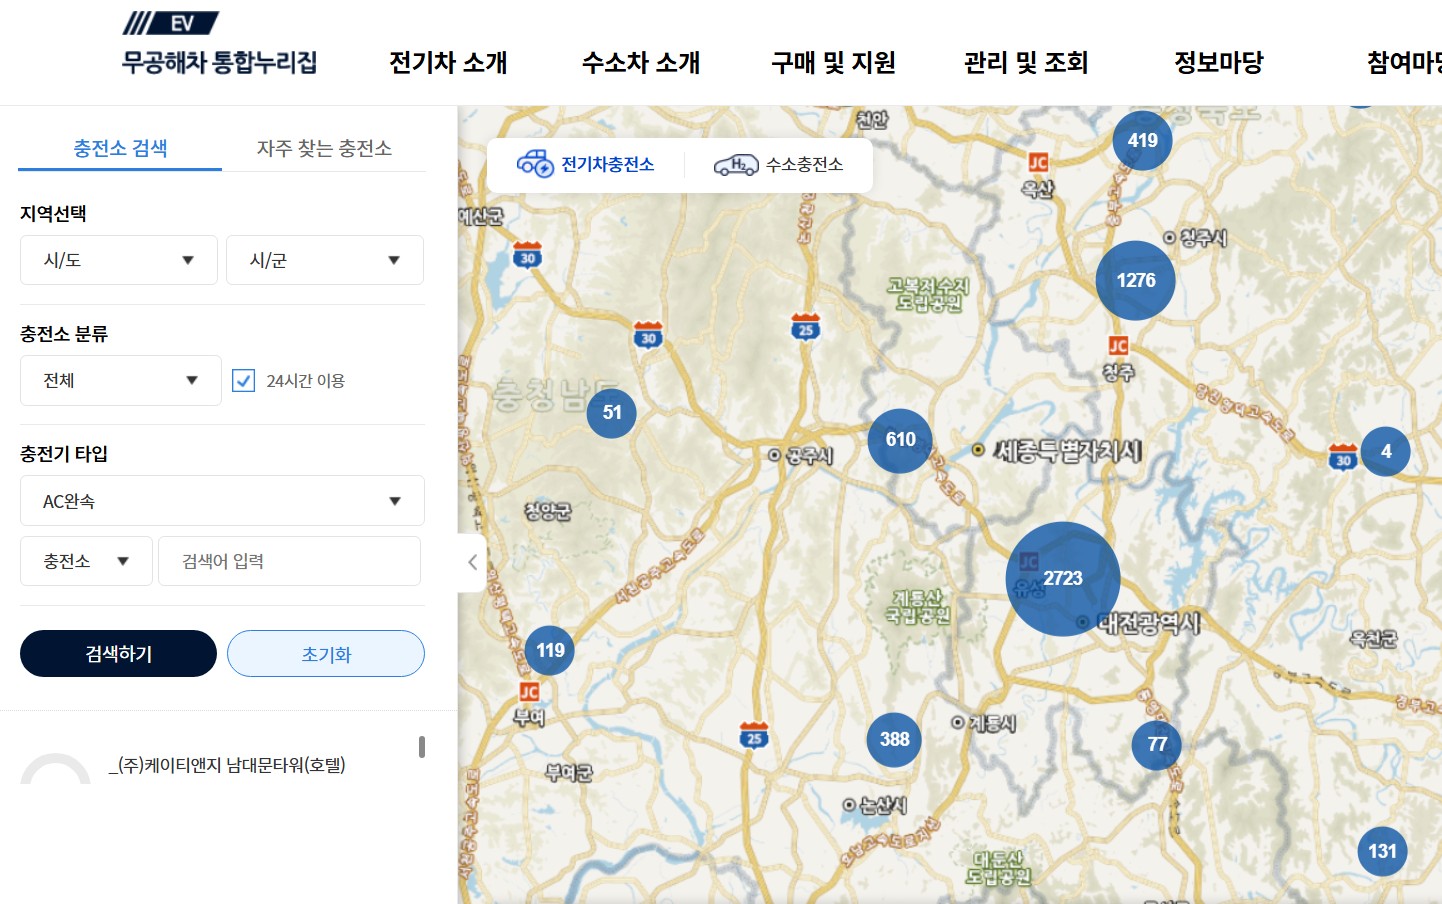
Task: Expand the AC완속 charger type dropdown
Action: [222, 500]
